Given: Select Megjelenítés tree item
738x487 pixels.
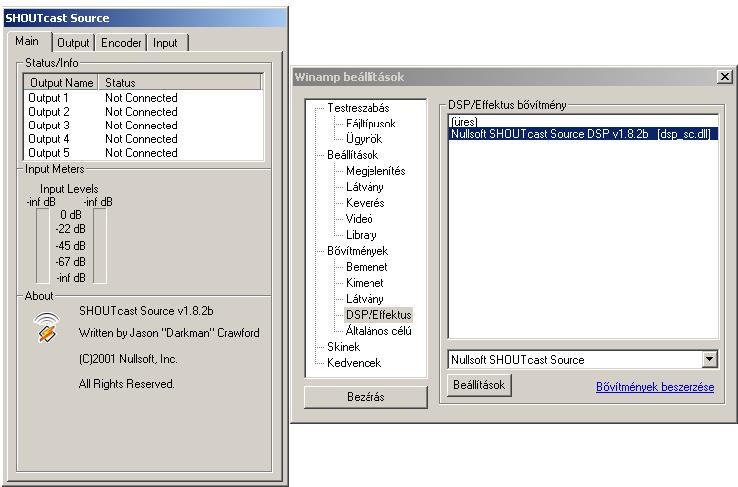Looking at the screenshot, I should point(376,171).
